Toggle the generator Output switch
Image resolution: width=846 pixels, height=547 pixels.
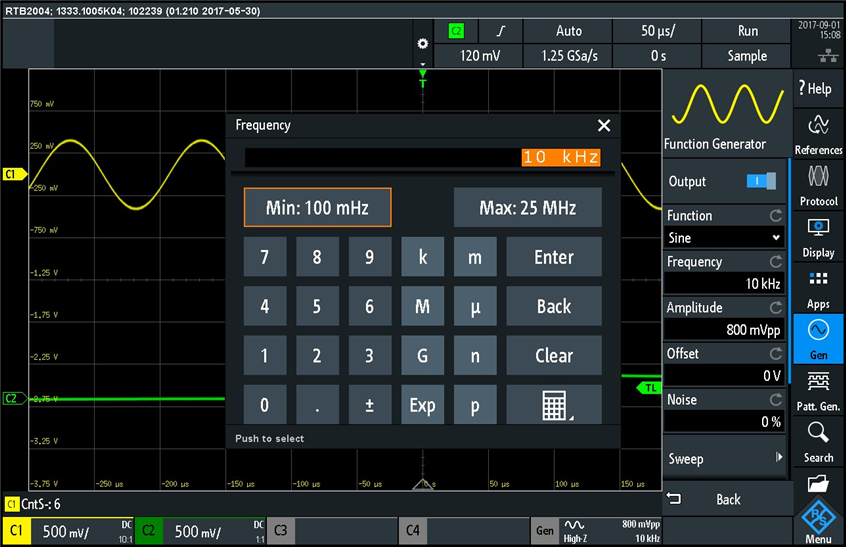click(x=761, y=181)
